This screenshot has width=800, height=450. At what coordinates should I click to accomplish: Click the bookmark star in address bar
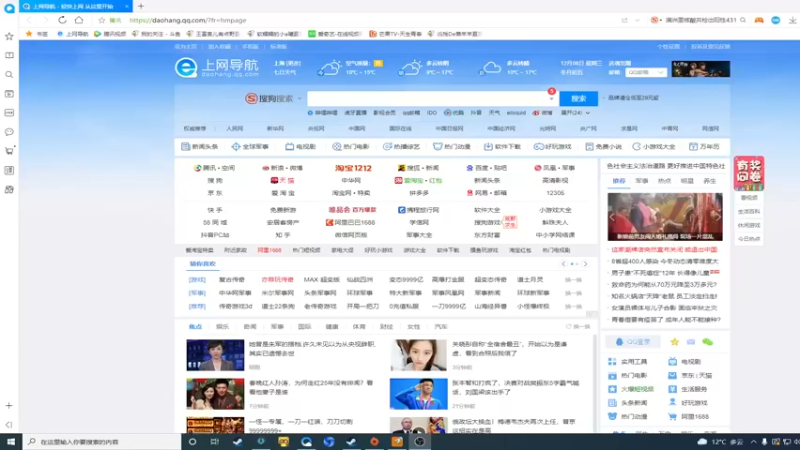102,20
